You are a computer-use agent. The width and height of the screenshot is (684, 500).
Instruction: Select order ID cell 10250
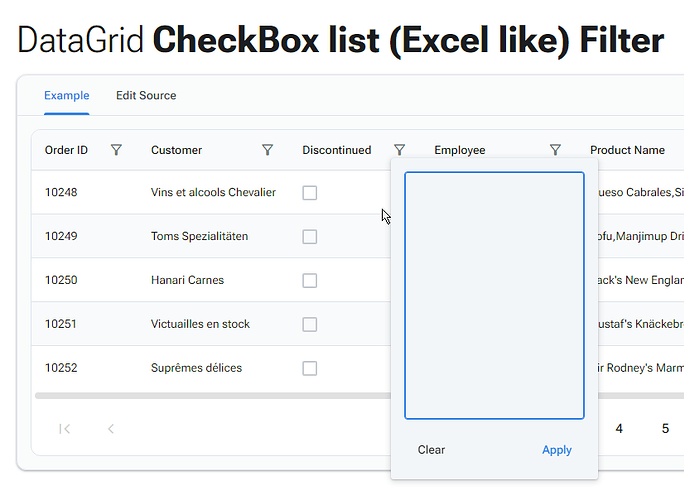(61, 280)
